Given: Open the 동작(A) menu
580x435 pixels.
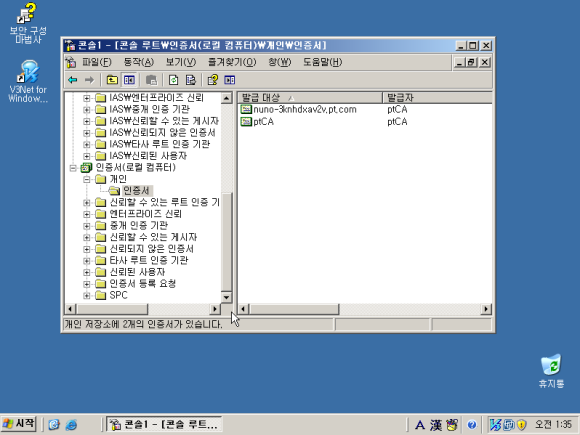Looking at the screenshot, I should [x=139, y=62].
